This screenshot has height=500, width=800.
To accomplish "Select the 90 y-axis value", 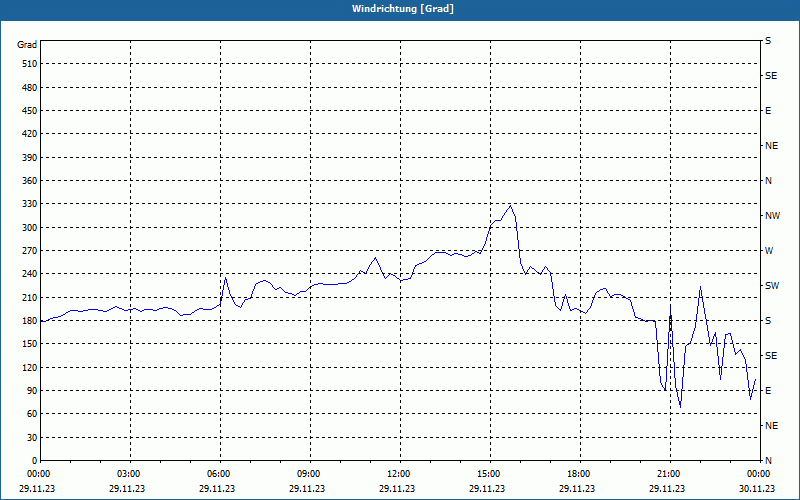I will click(32, 391).
